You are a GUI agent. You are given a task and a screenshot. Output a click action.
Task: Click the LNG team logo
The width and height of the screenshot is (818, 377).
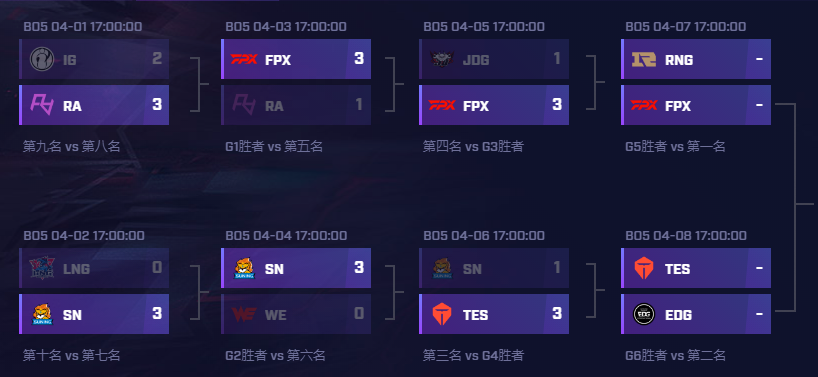click(42, 268)
